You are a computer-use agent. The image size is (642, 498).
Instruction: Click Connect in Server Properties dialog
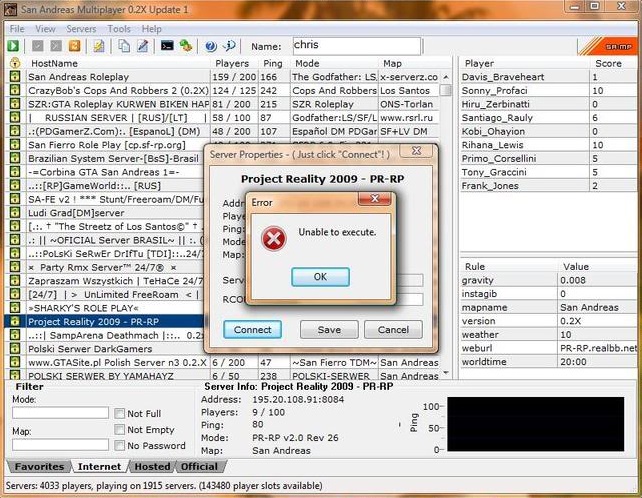click(x=252, y=330)
